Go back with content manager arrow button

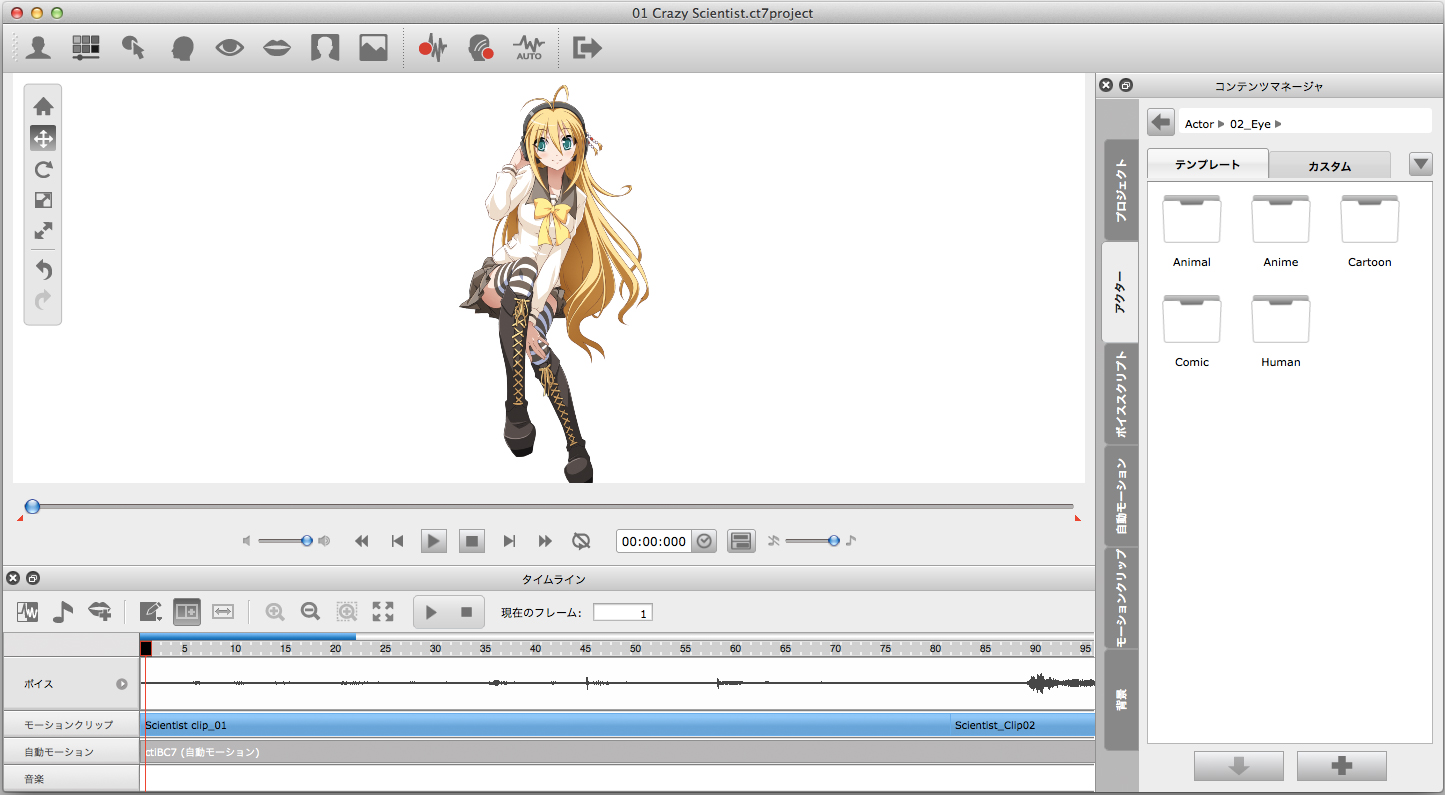1161,123
